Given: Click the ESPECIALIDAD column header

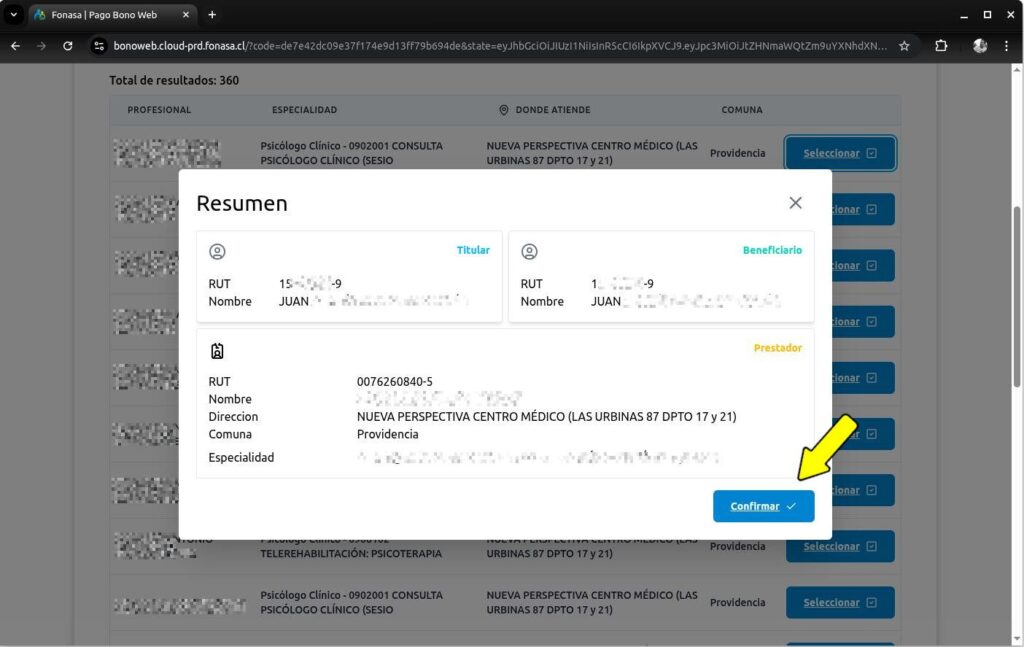Looking at the screenshot, I should [304, 110].
